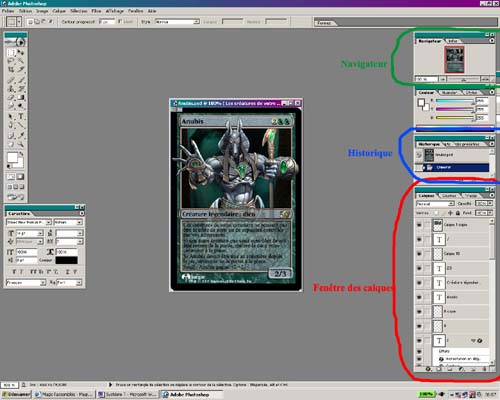Select the Eraser tool
Image resolution: width=500 pixels, height=400 pixels.
point(11,97)
